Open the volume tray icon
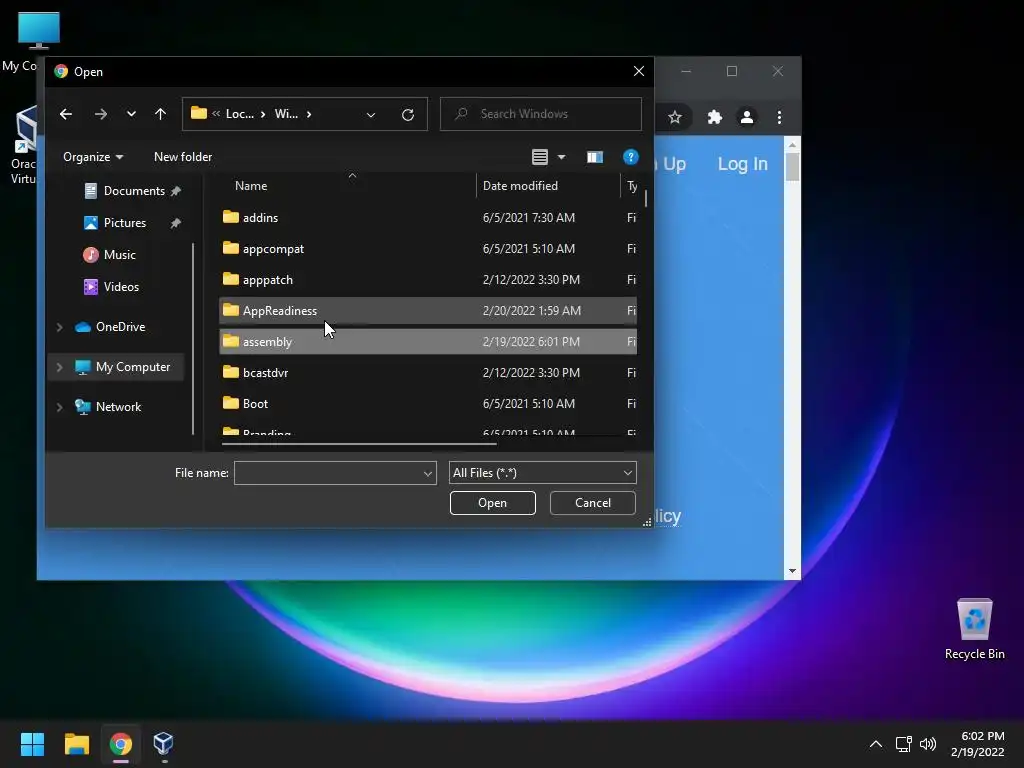Screen dimensions: 1024x768 pos(927,744)
